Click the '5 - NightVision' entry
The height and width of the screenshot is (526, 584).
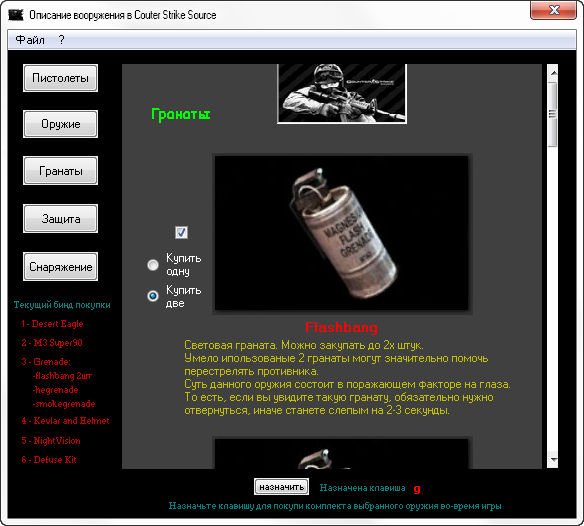pyautogui.click(x=51, y=441)
